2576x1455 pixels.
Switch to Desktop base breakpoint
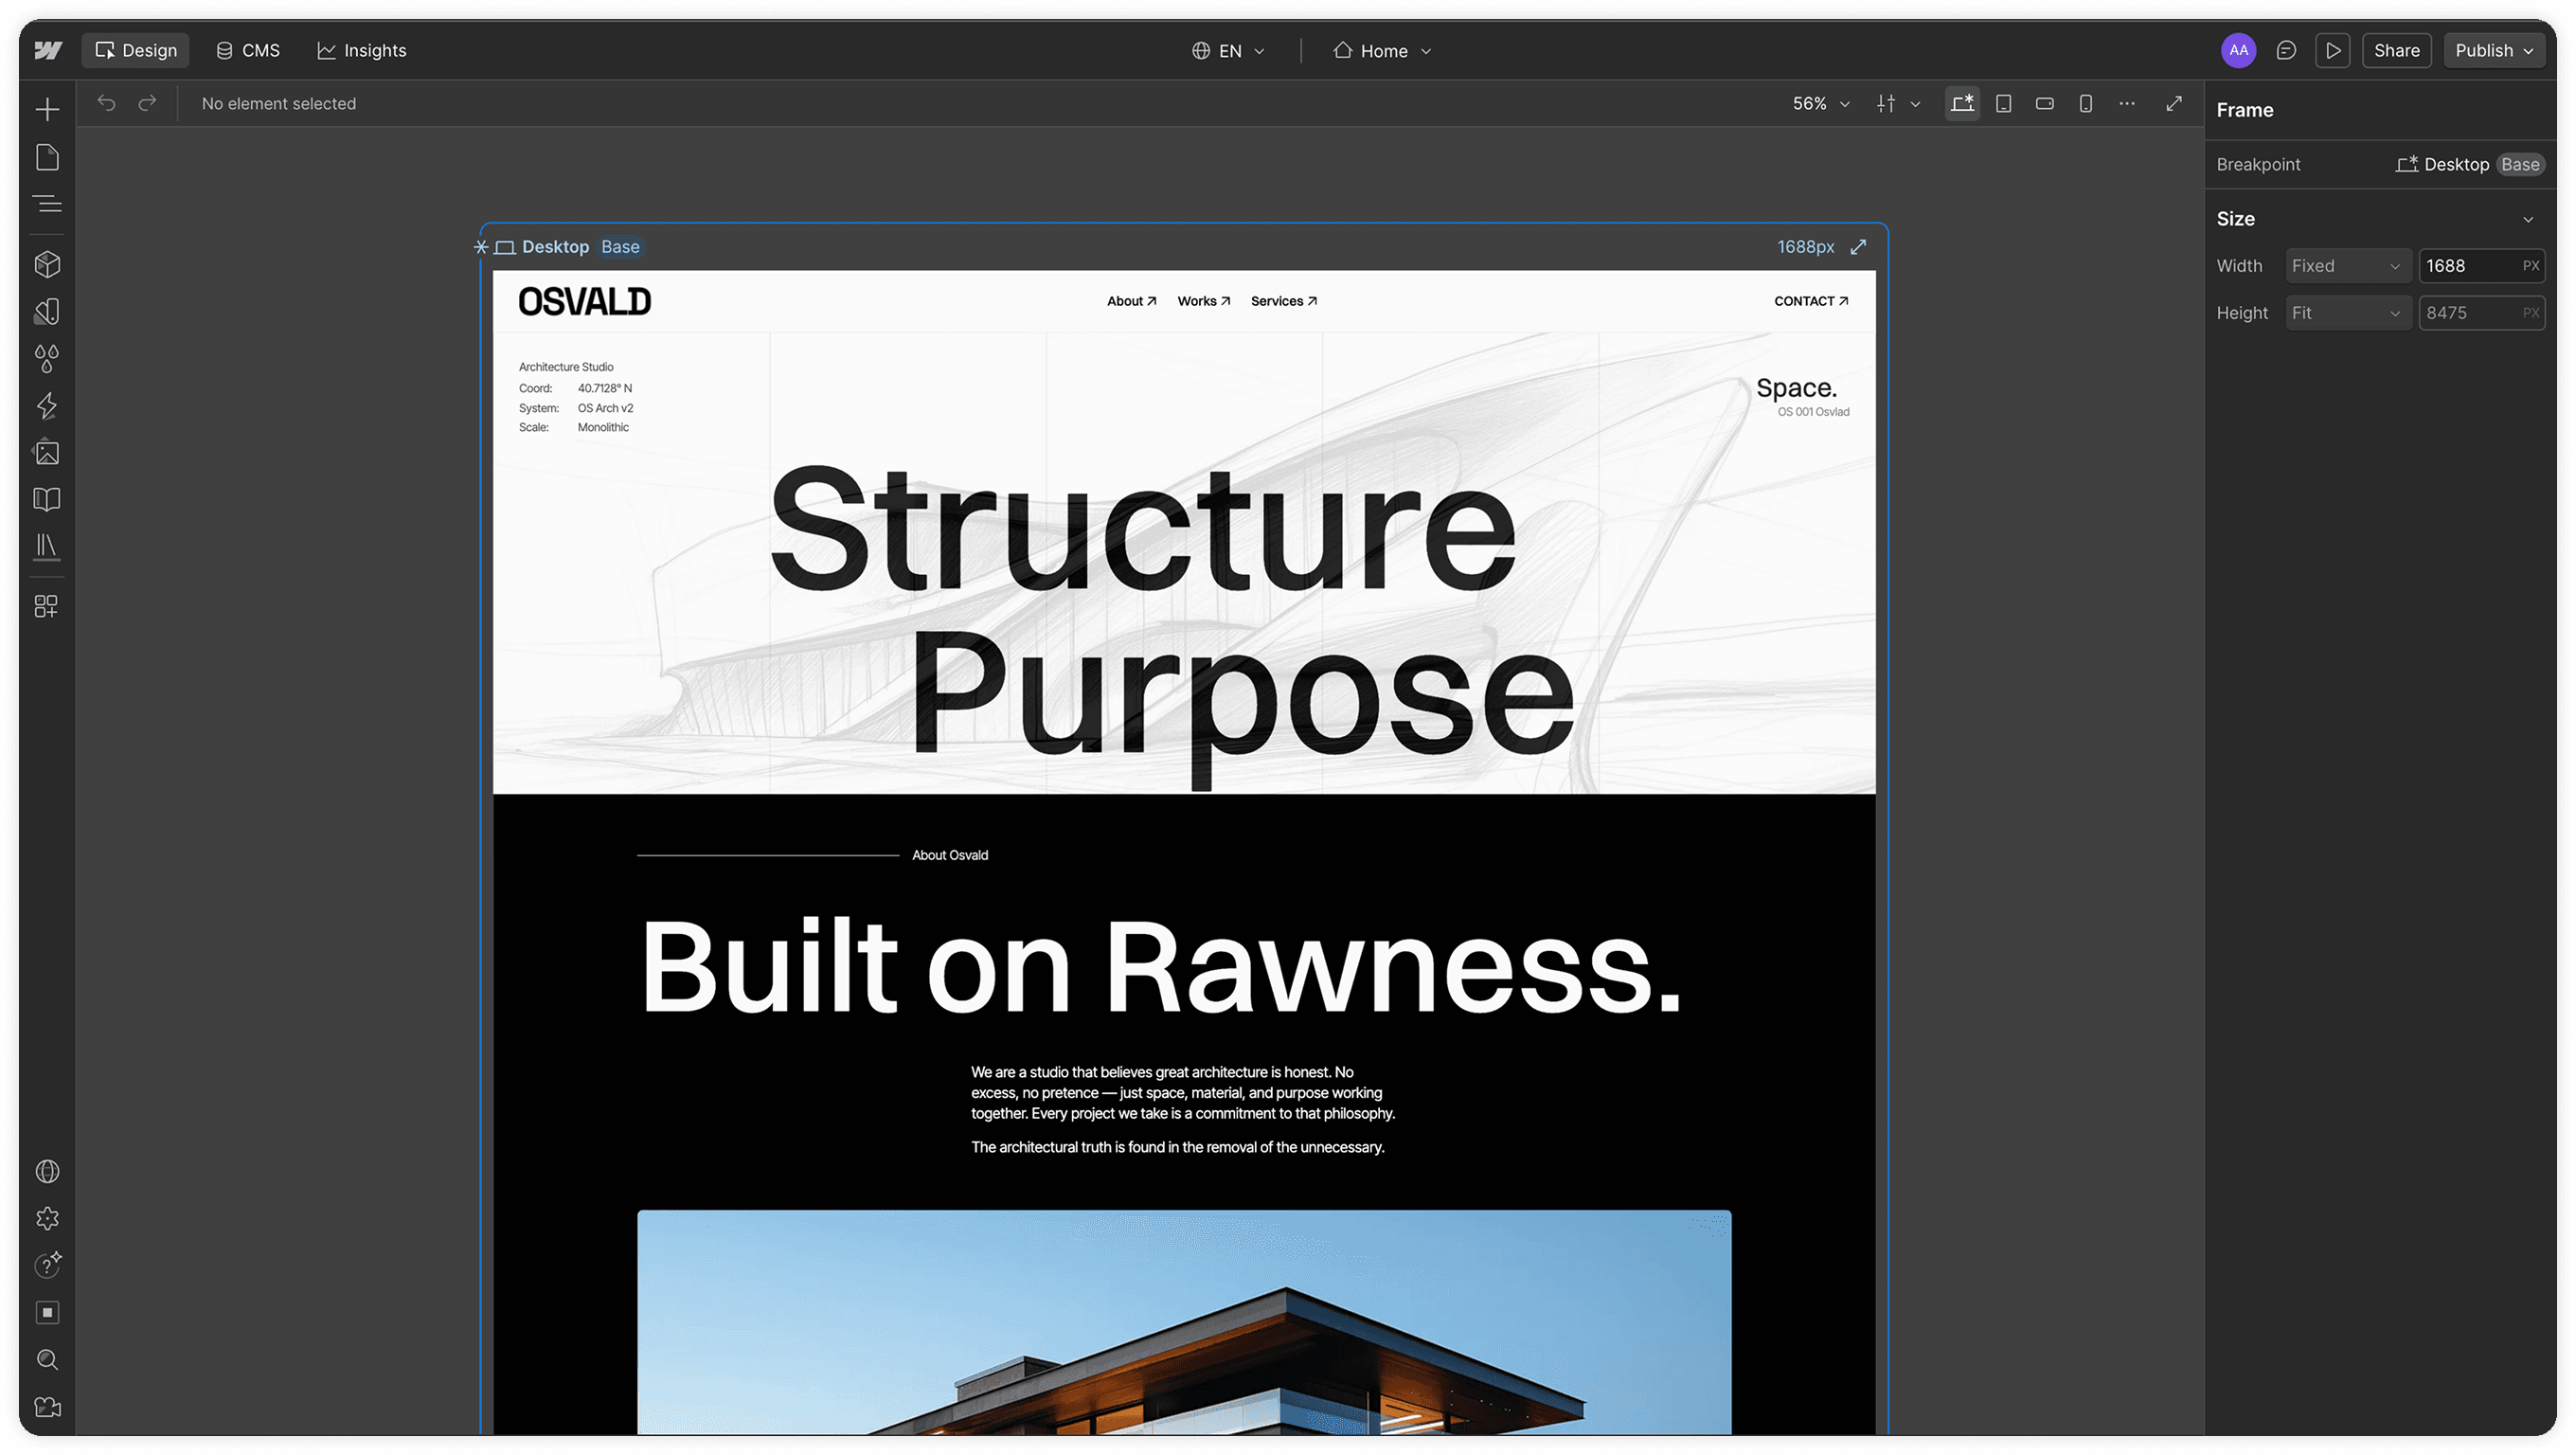tap(1962, 103)
